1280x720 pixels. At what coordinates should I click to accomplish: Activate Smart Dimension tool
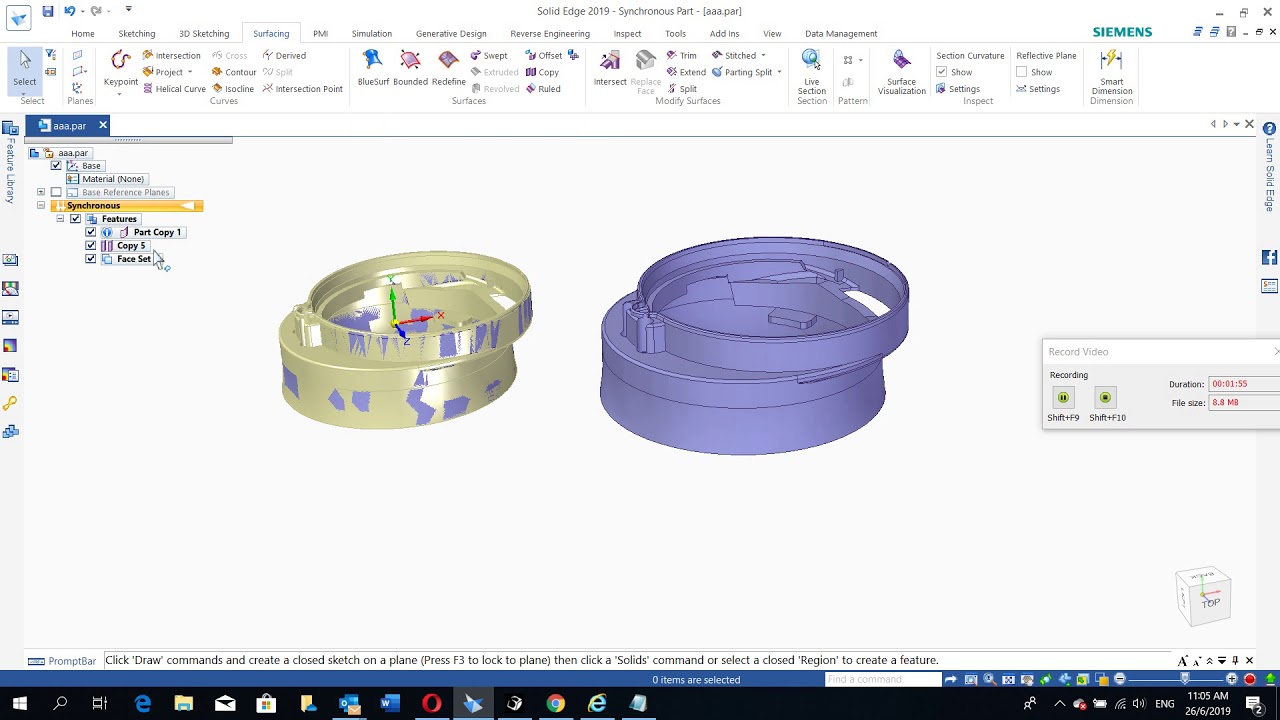tap(1111, 72)
